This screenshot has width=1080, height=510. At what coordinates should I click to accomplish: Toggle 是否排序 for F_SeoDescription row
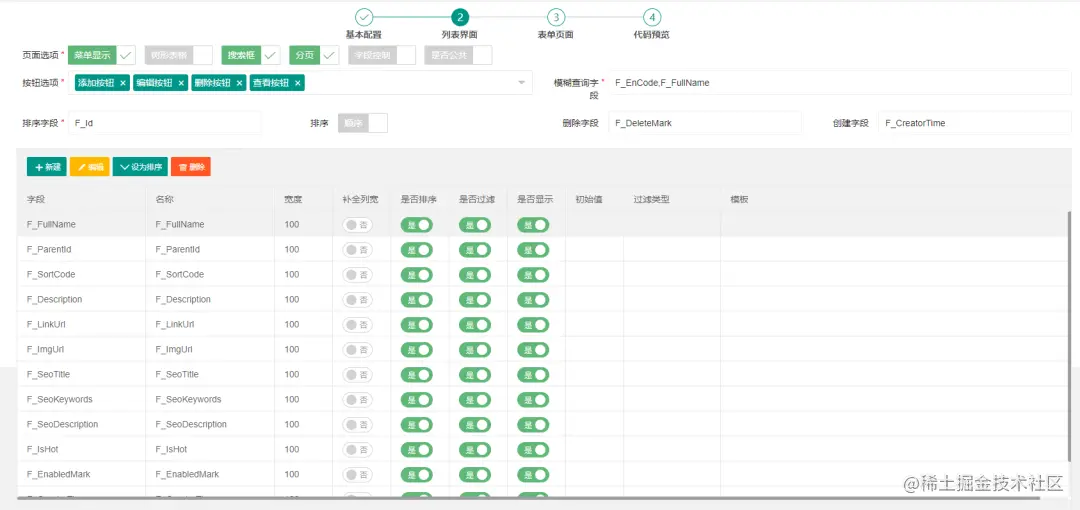pos(417,424)
